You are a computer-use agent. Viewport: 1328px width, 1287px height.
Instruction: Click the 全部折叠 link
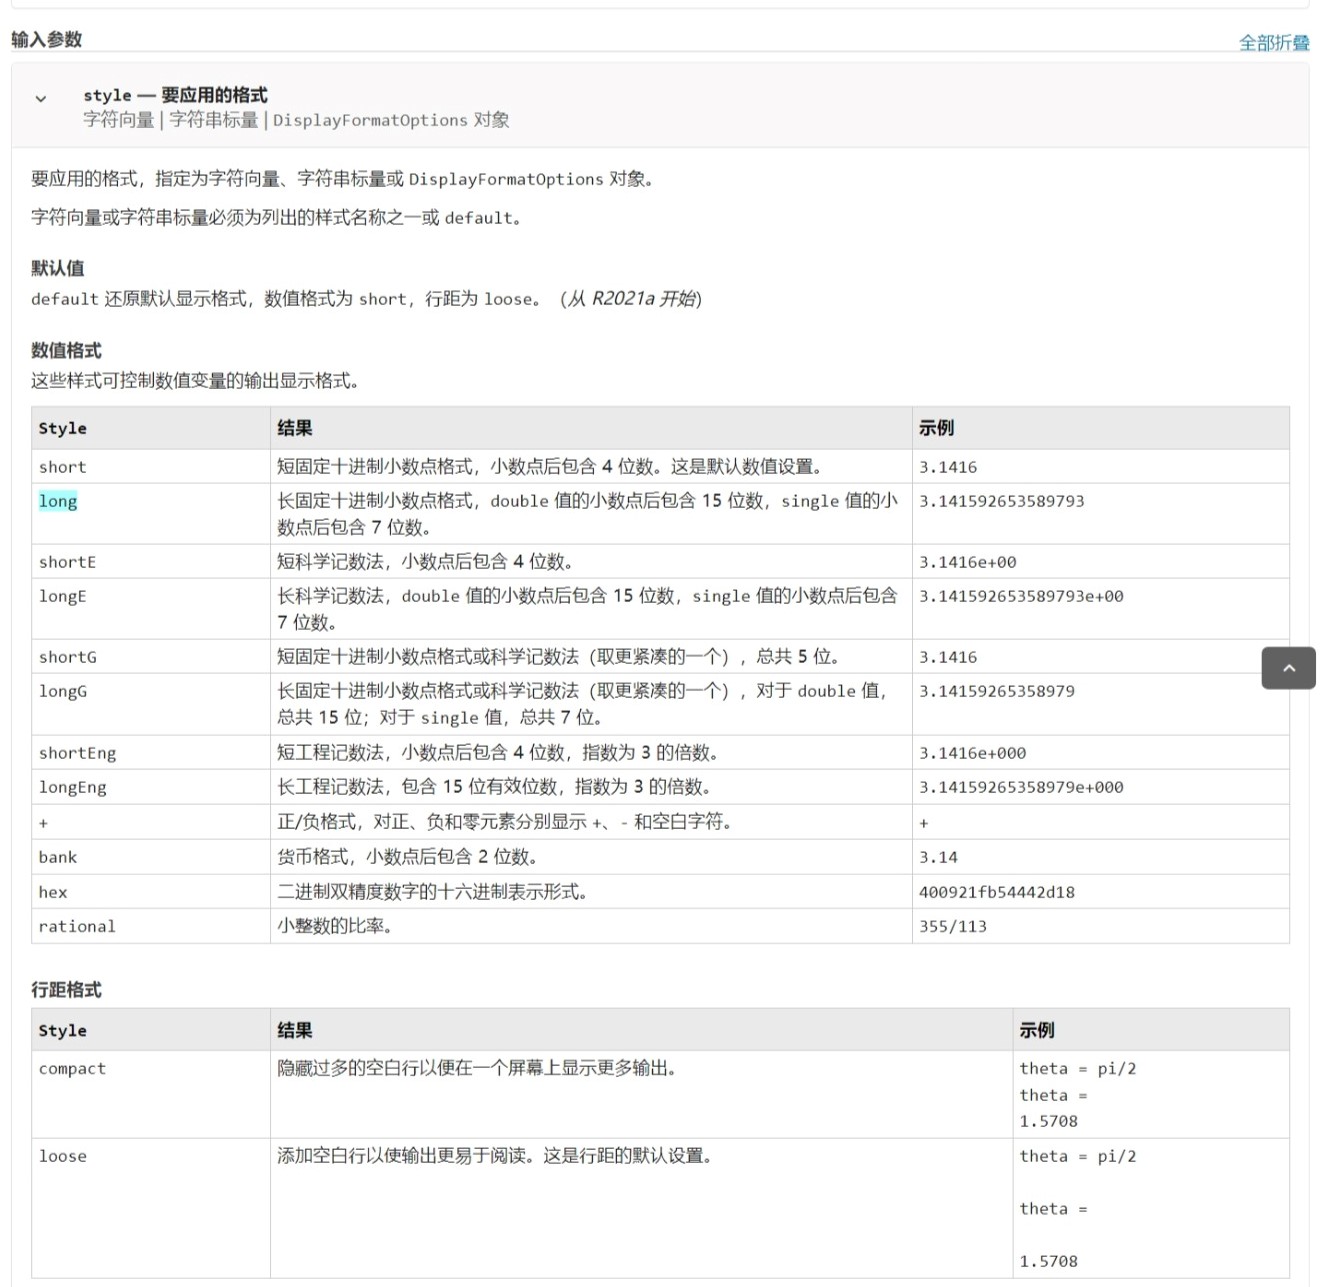tap(1273, 43)
